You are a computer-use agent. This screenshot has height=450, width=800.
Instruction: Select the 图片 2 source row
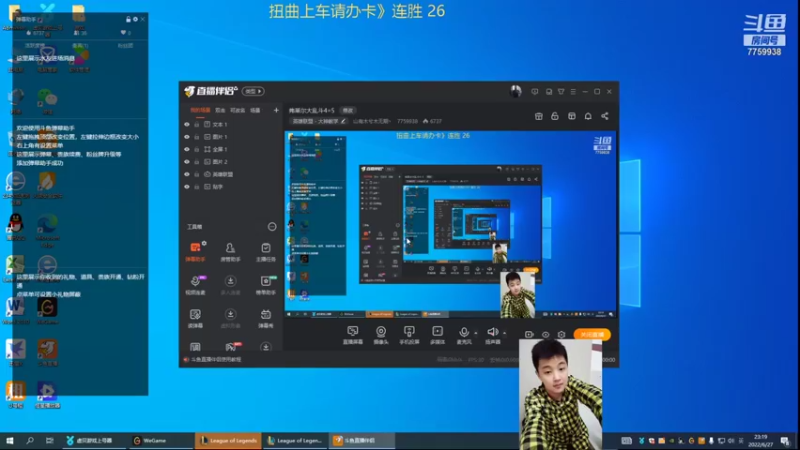point(231,162)
